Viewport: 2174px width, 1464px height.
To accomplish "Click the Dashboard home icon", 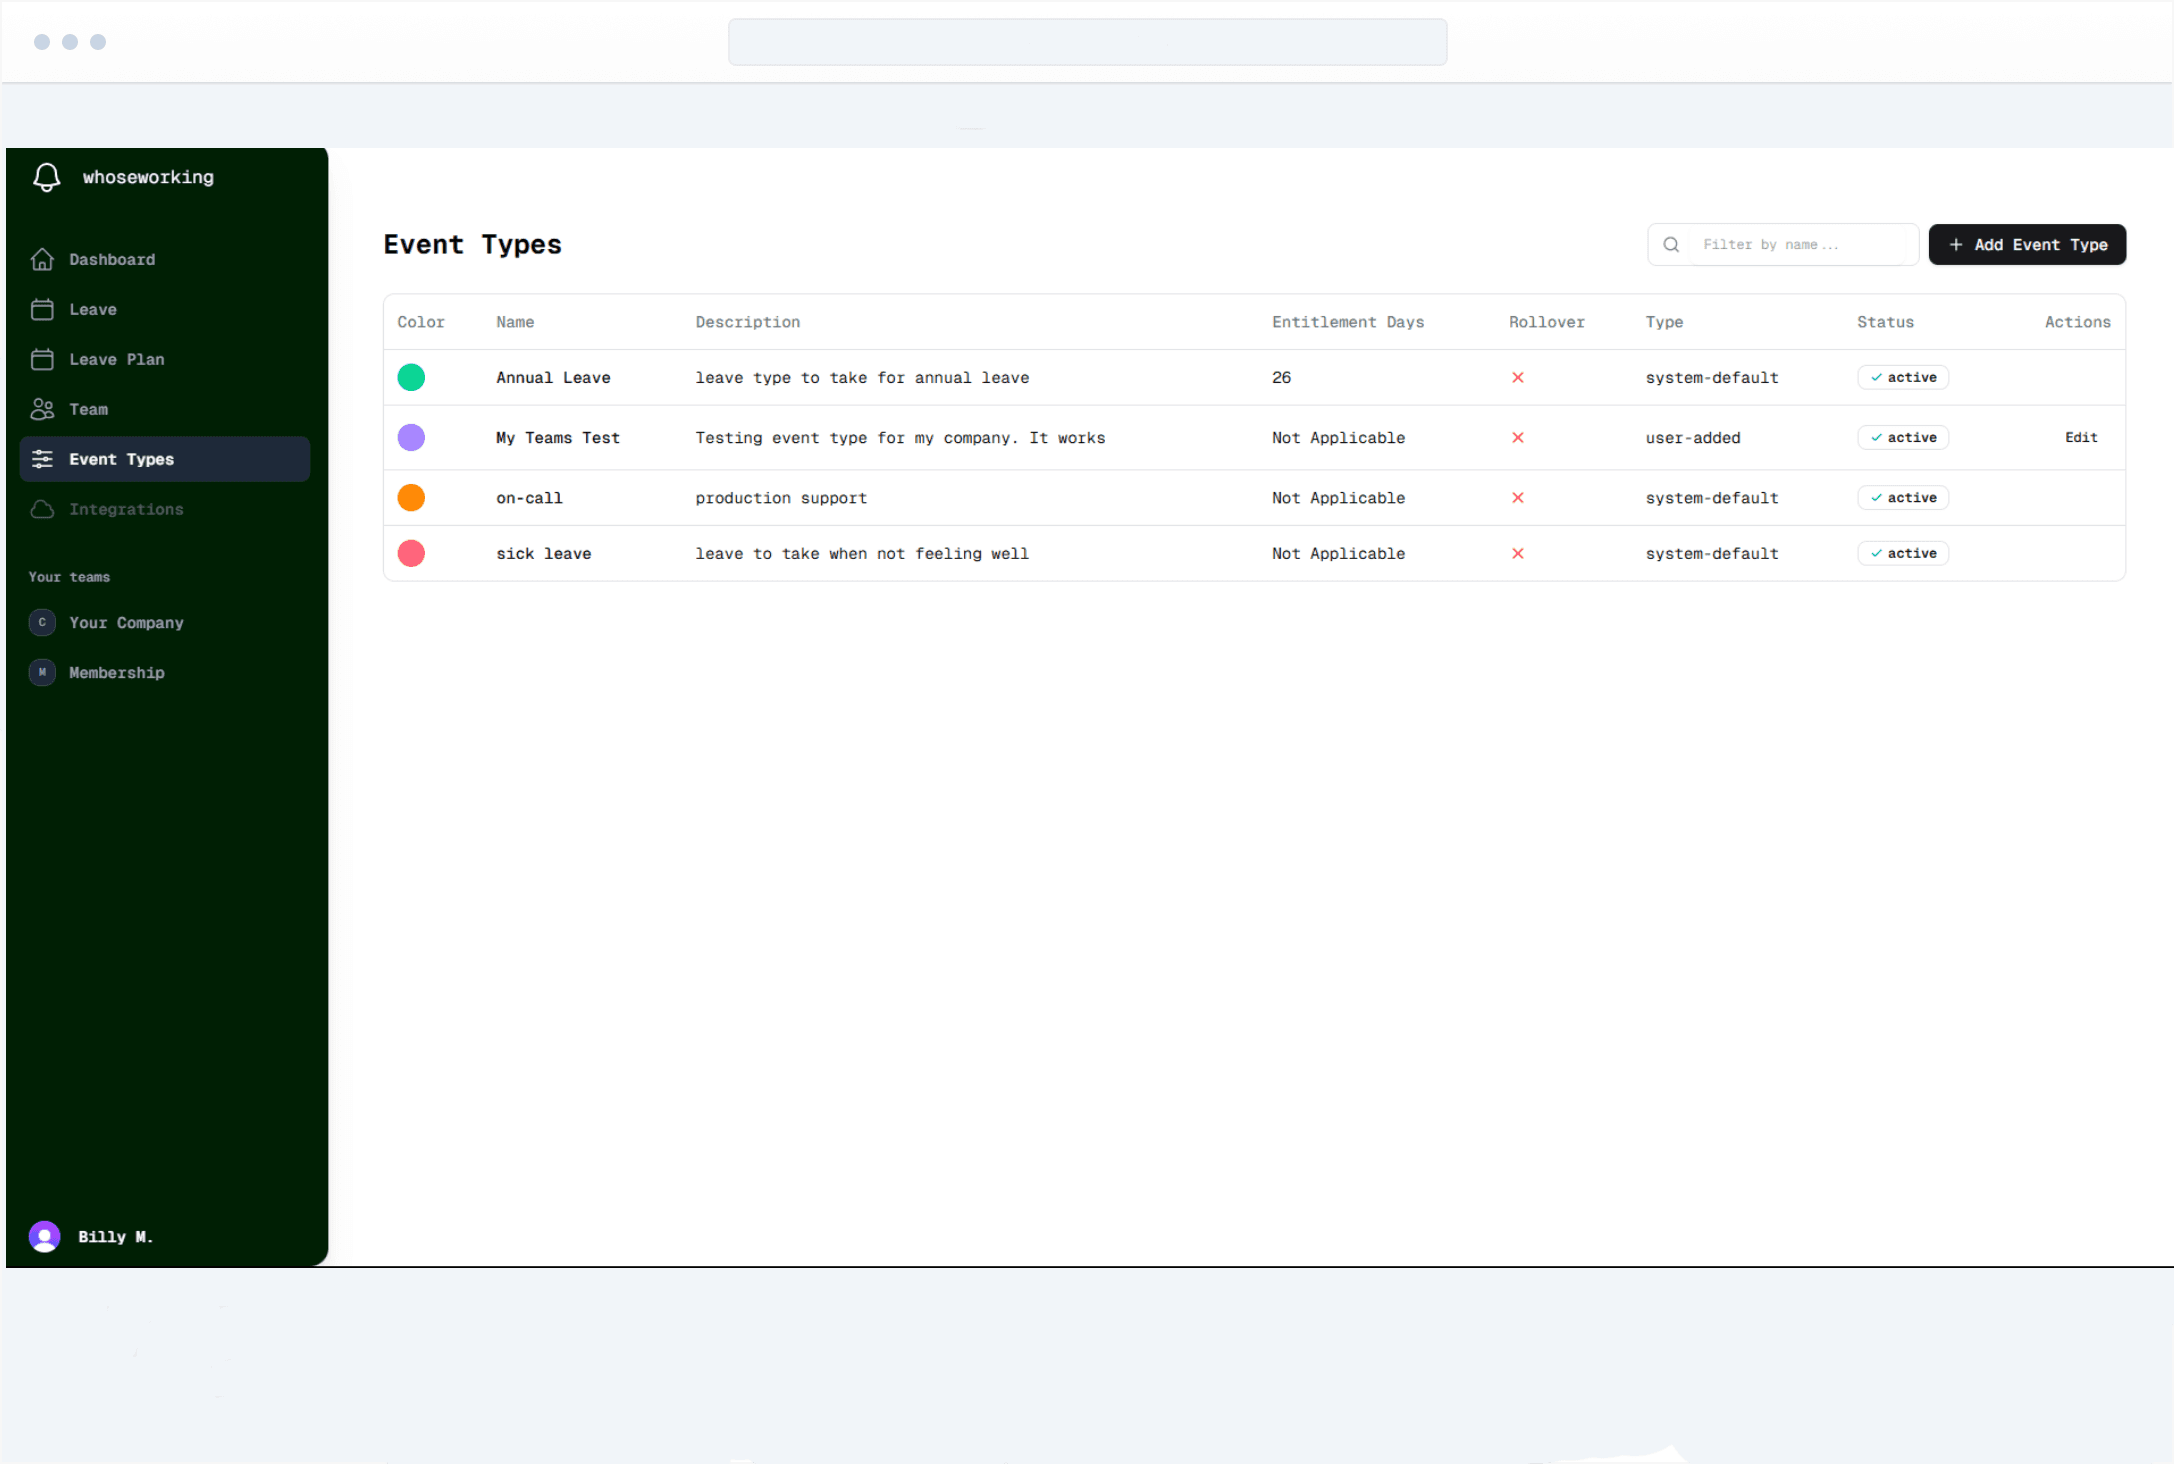I will pos(42,259).
